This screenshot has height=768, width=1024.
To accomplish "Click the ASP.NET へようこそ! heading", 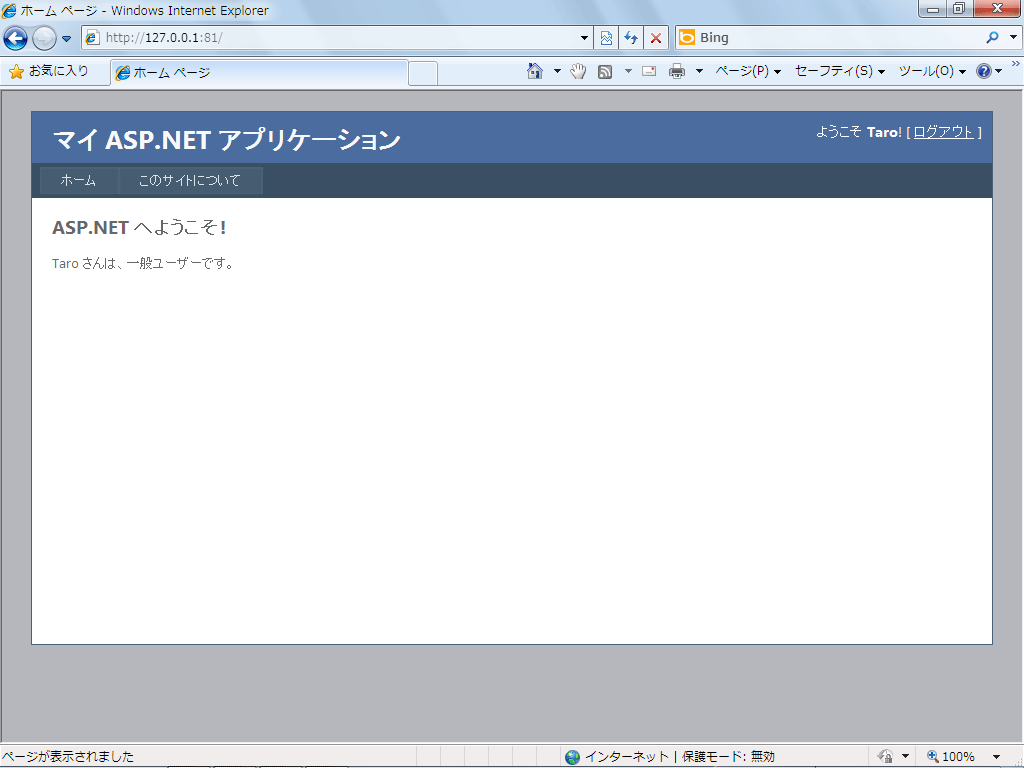I will click(139, 227).
